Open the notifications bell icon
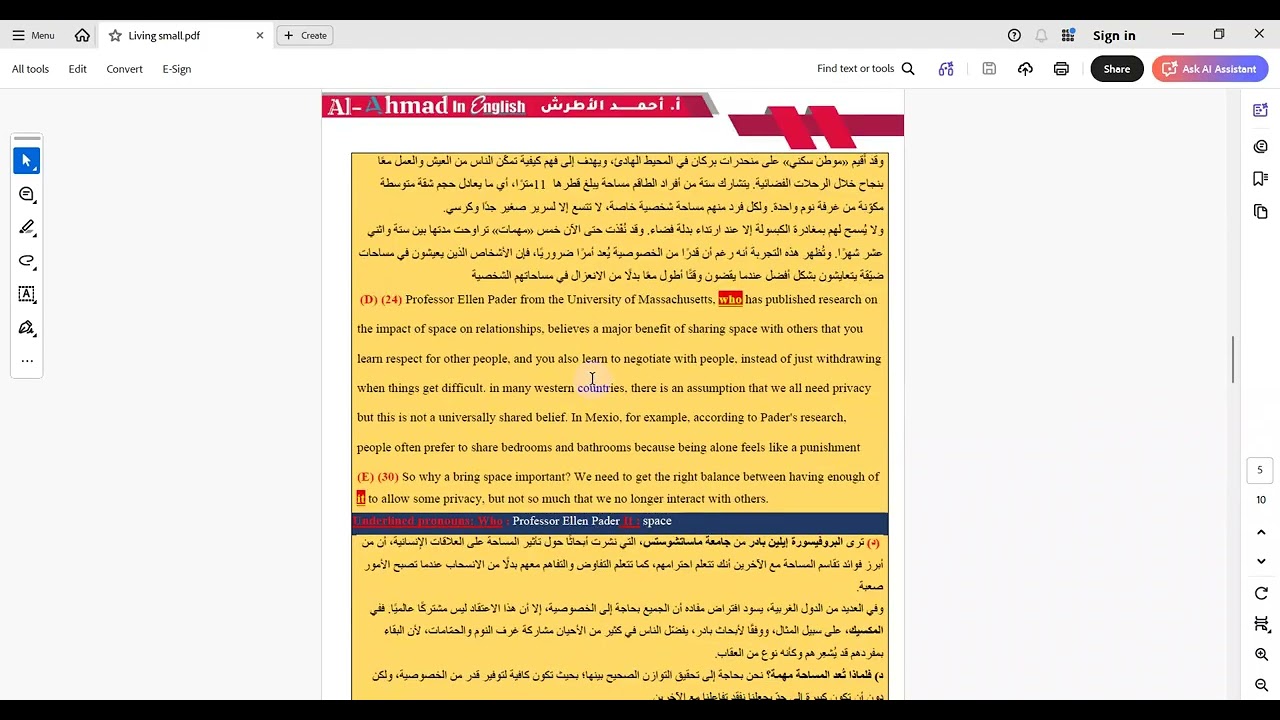This screenshot has width=1280, height=720. coord(1041,35)
